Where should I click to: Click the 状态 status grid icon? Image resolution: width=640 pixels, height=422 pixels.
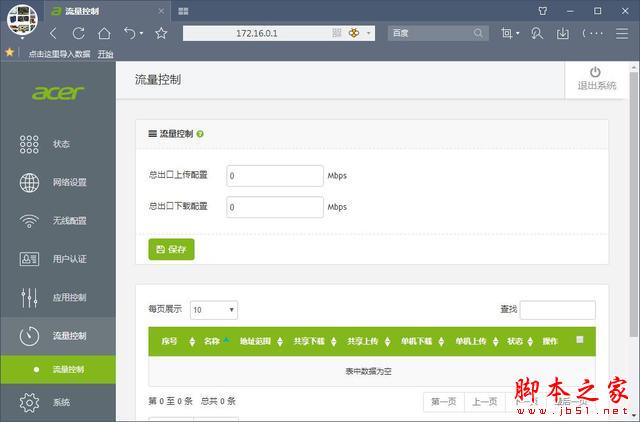point(29,144)
